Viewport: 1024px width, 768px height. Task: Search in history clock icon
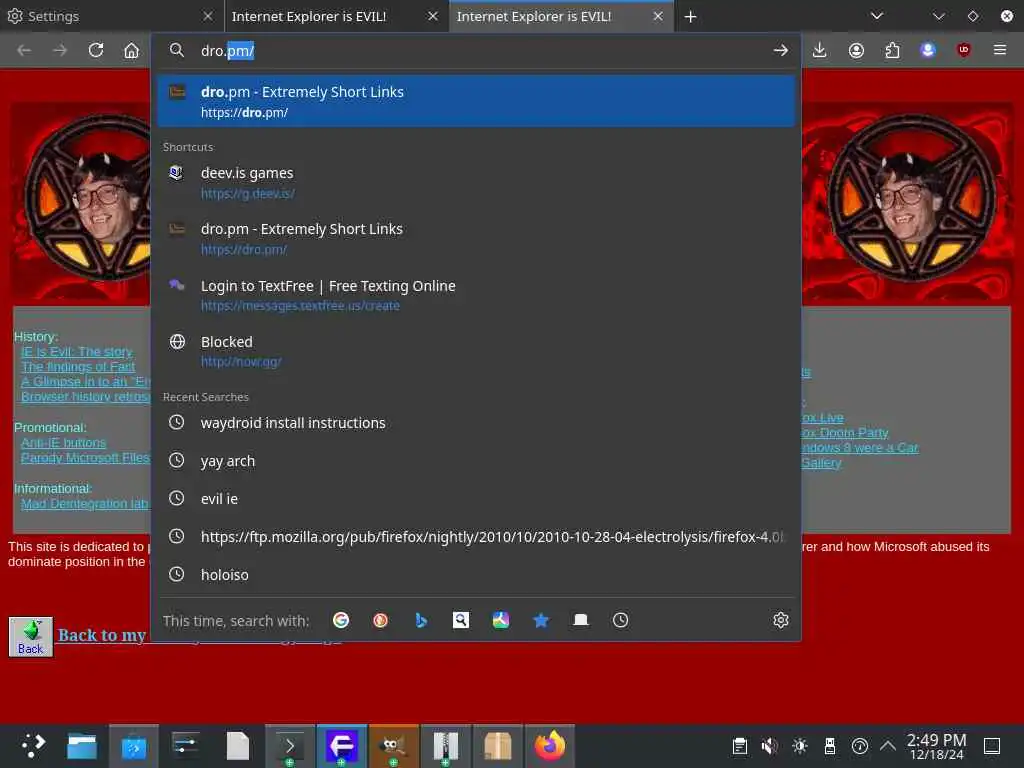tap(620, 620)
